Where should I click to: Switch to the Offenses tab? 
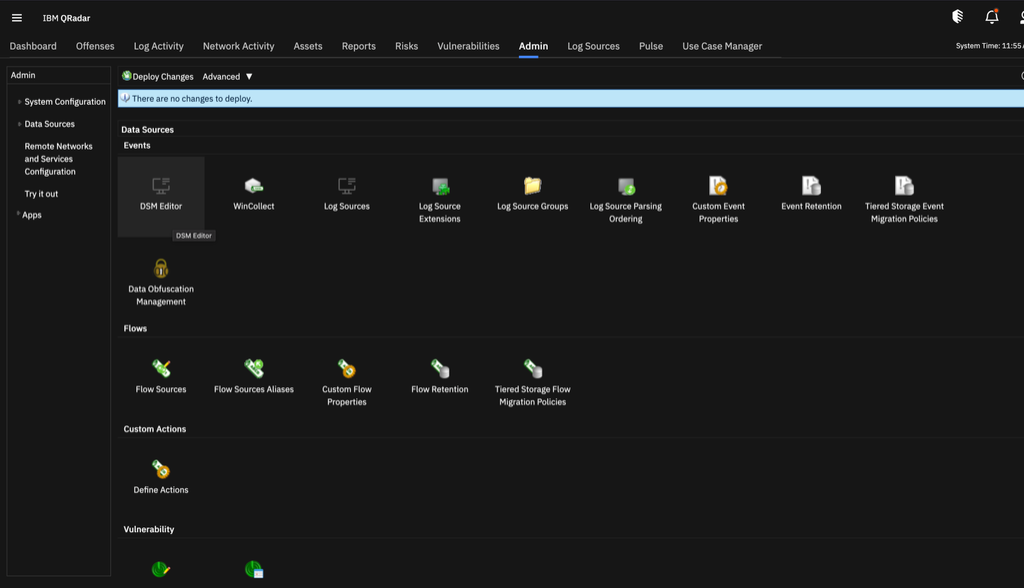pos(95,46)
